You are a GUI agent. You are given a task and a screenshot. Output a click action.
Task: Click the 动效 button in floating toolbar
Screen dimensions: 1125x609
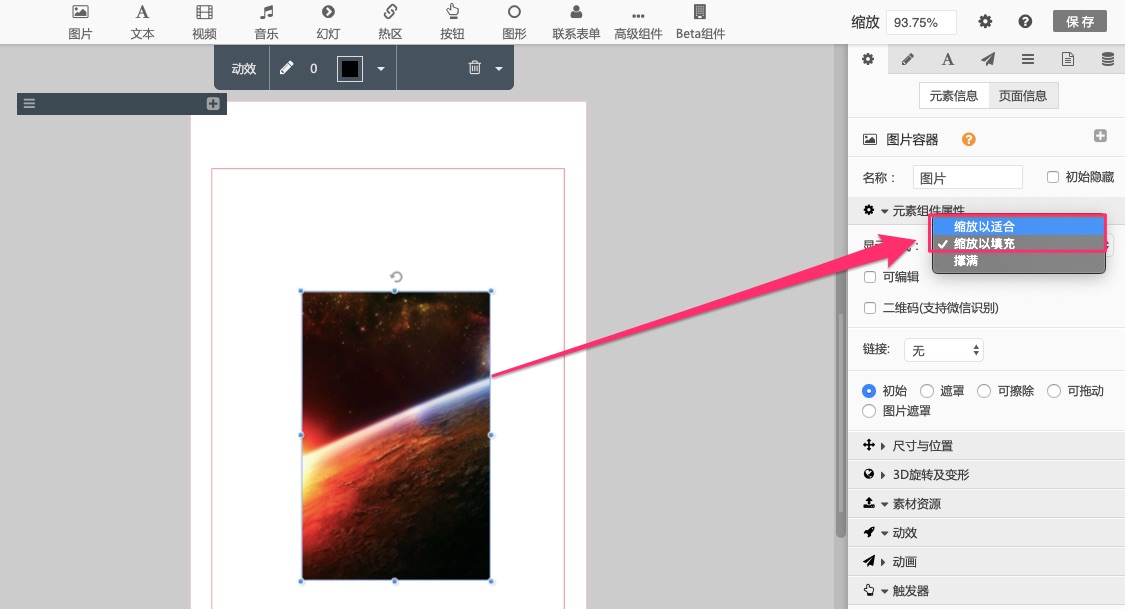coord(244,69)
